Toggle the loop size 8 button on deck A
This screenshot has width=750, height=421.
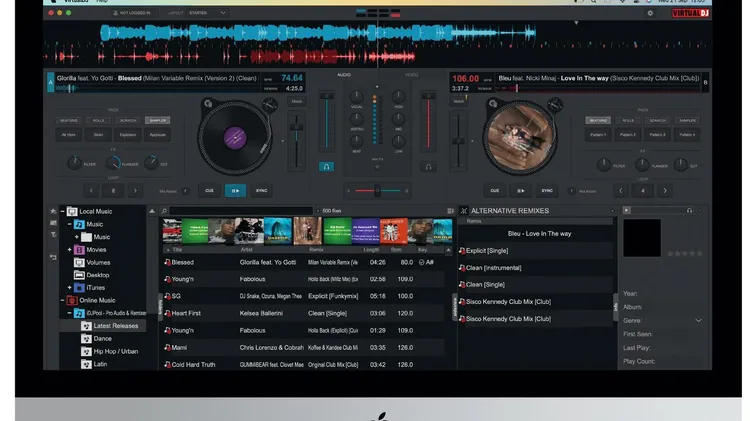click(x=113, y=190)
